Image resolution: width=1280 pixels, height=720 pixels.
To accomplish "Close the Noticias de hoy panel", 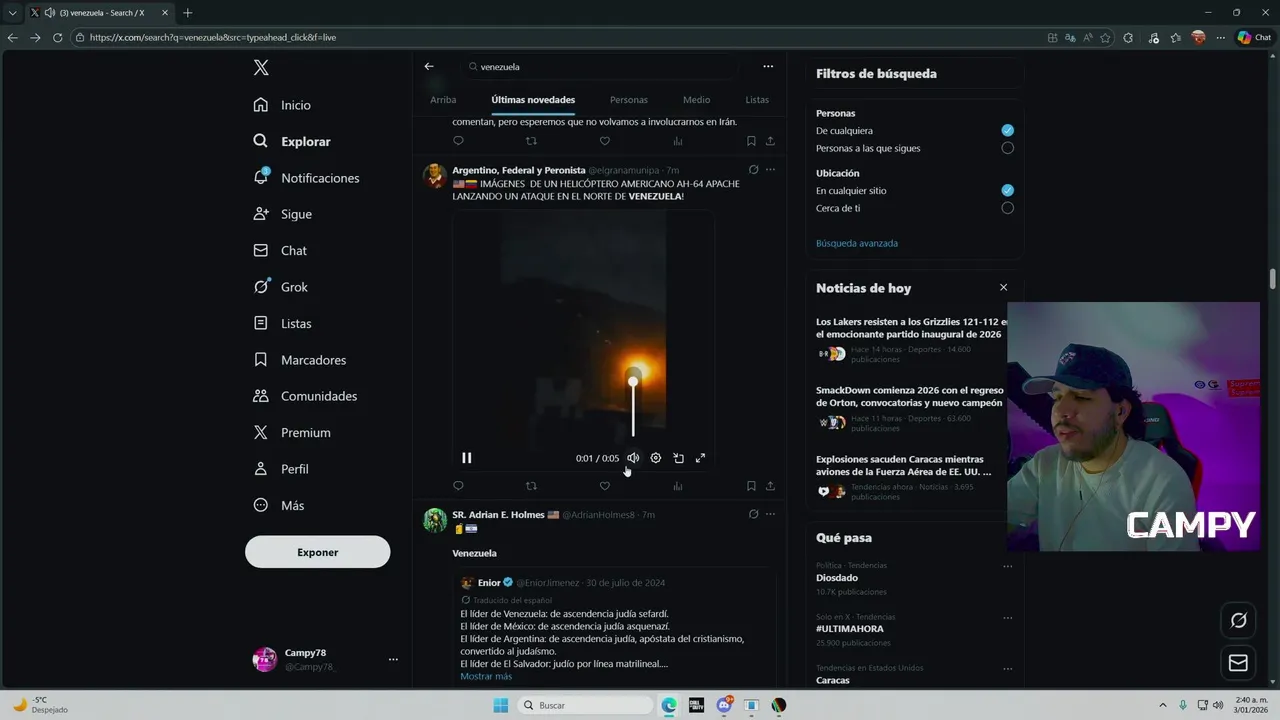I will (x=1003, y=288).
